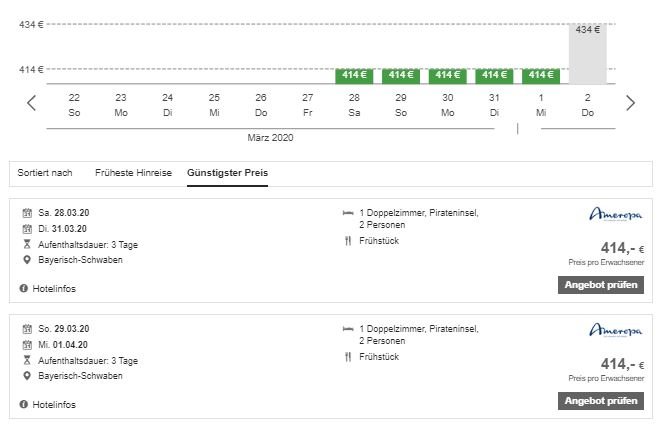Select the 414 € bar for Monday 30
This screenshot has height=425, width=664.
pyautogui.click(x=447, y=75)
